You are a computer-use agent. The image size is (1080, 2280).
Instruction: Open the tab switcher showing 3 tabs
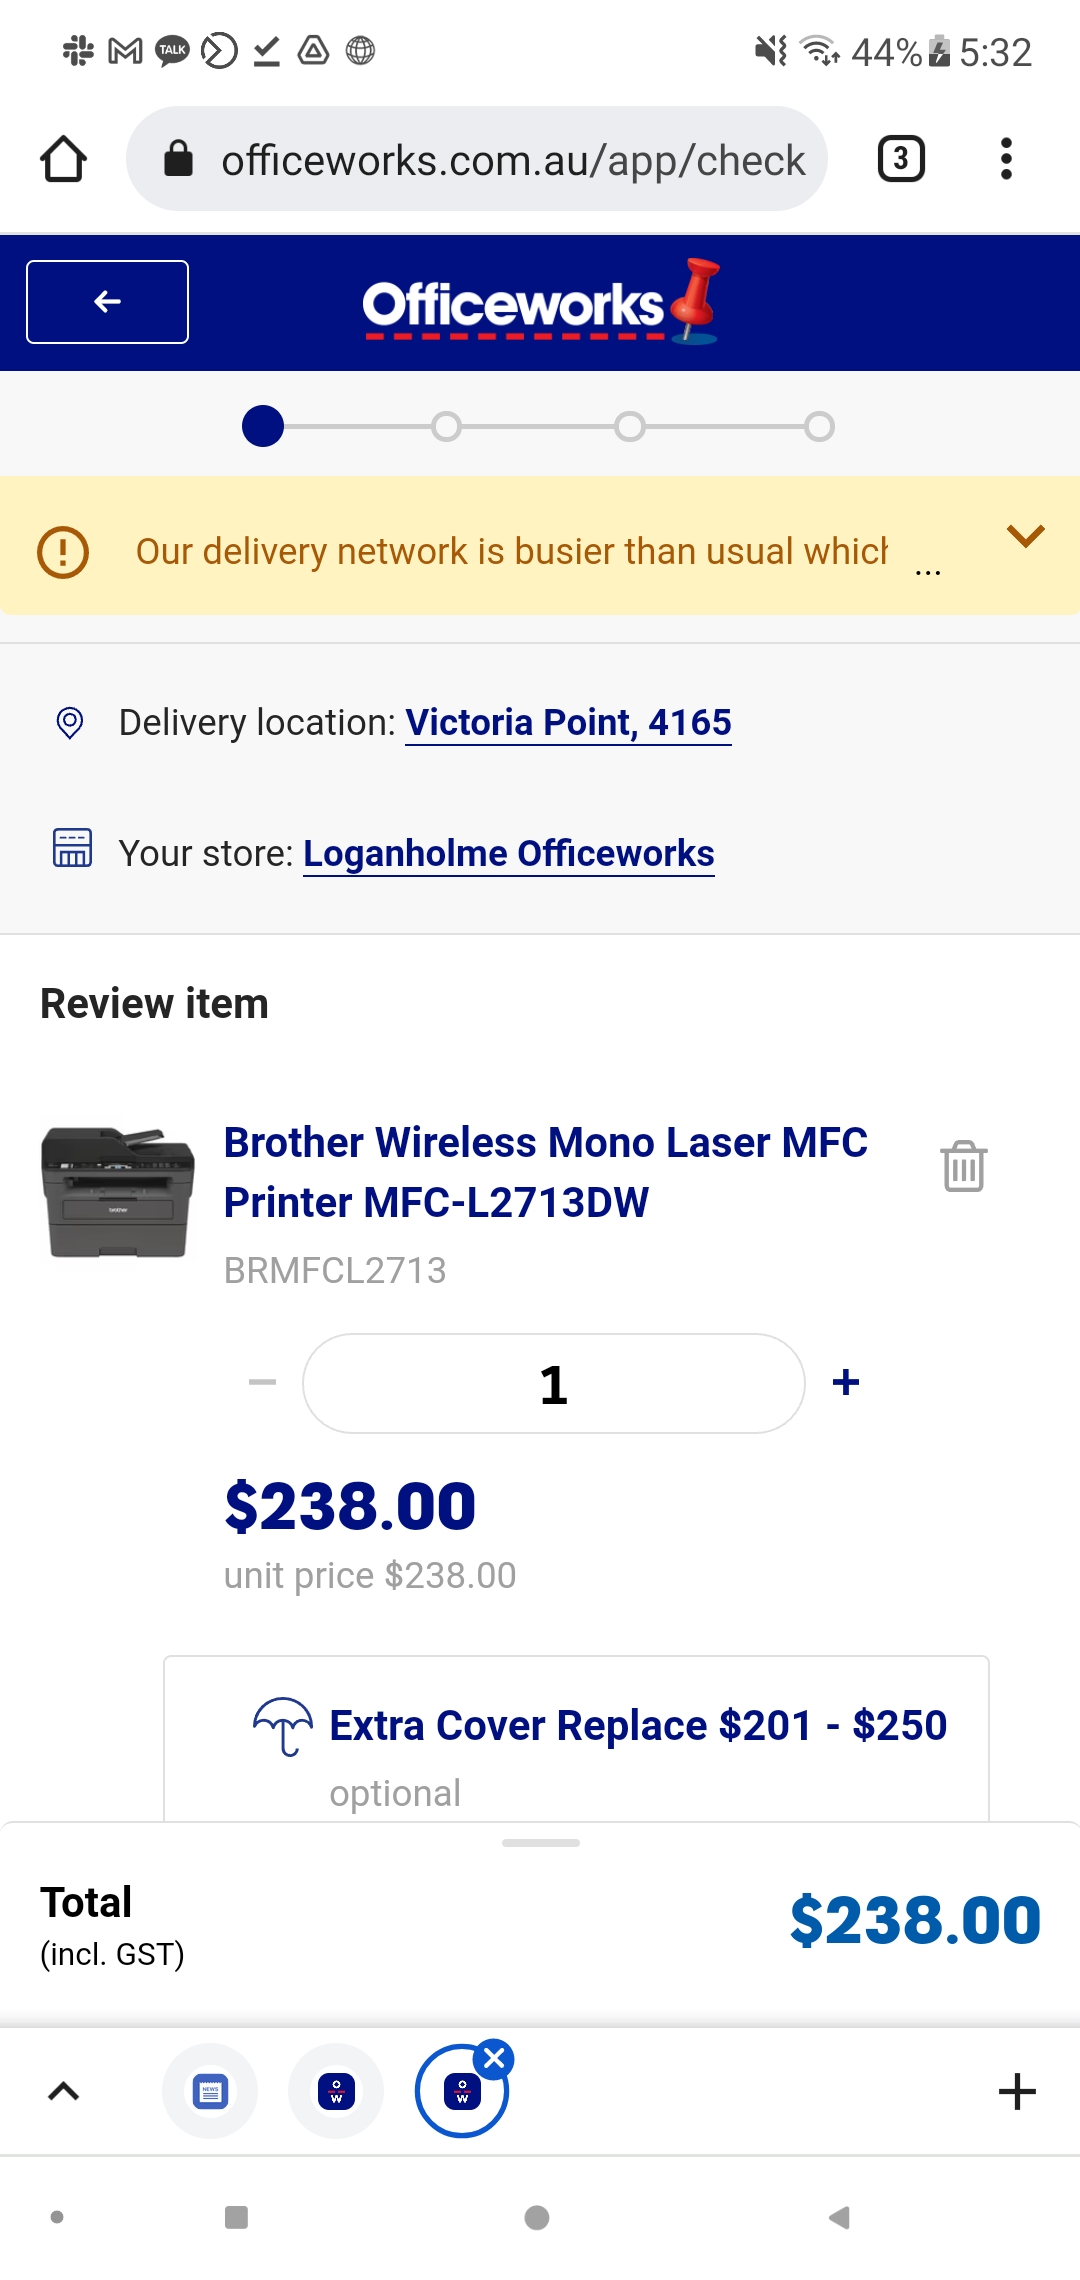[x=900, y=159]
